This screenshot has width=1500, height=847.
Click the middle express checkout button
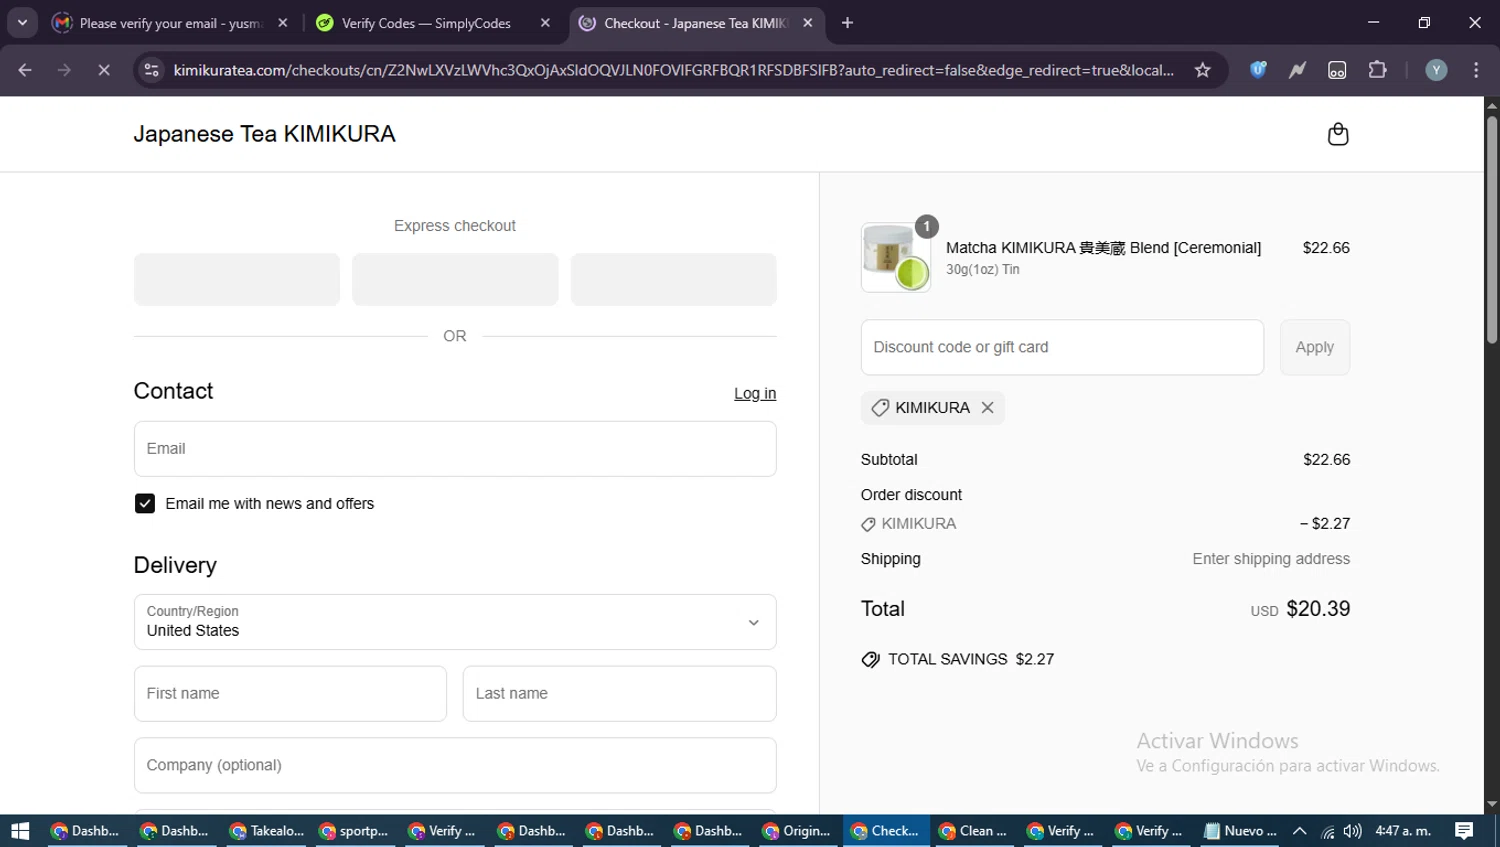(455, 279)
